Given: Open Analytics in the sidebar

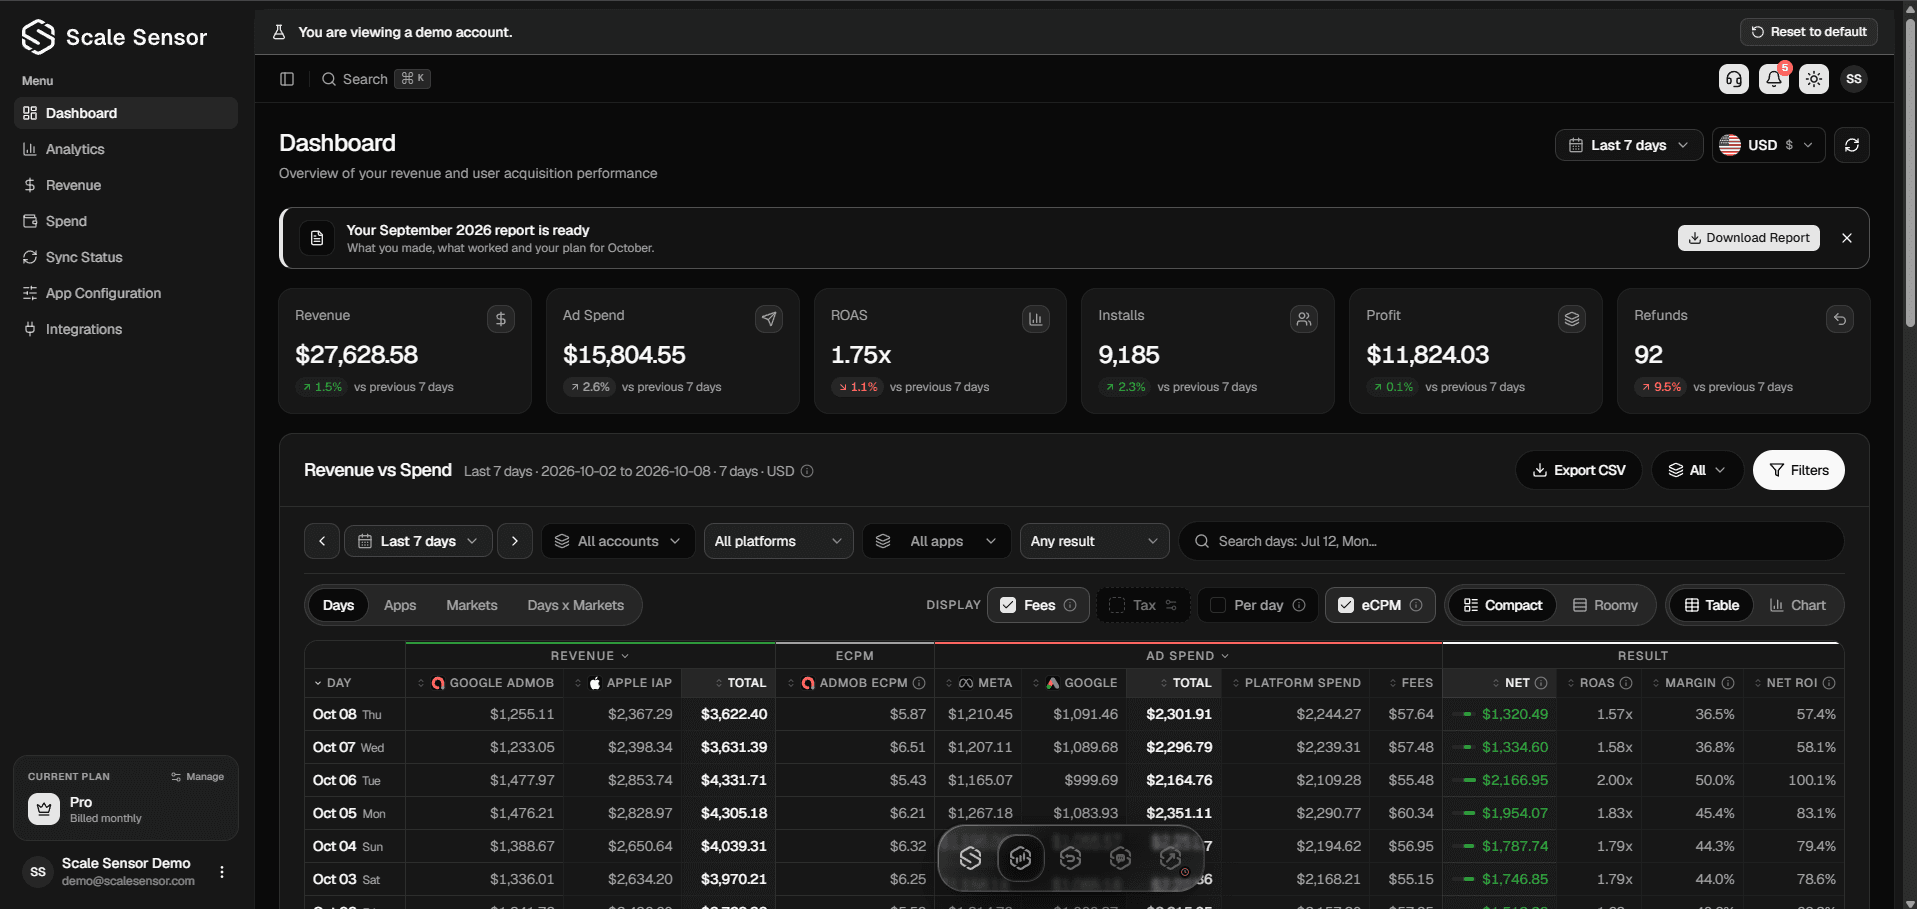Looking at the screenshot, I should pyautogui.click(x=126, y=149).
